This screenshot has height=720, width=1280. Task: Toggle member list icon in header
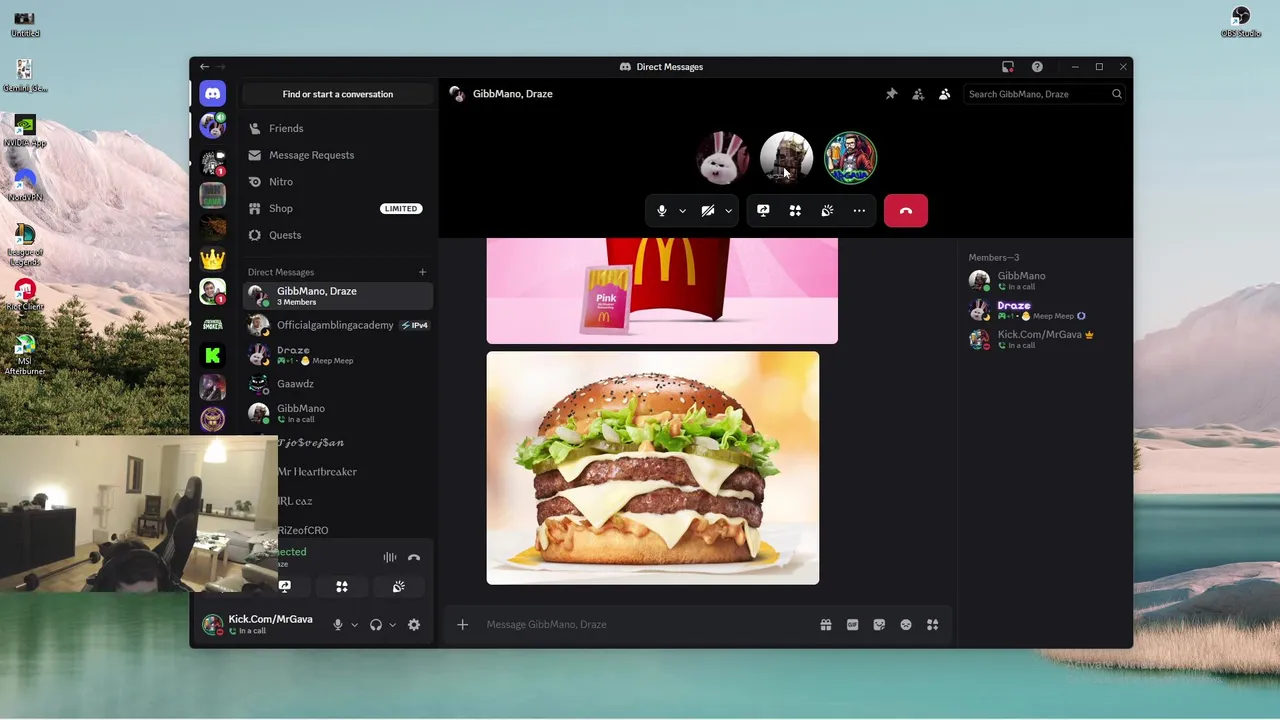click(944, 94)
